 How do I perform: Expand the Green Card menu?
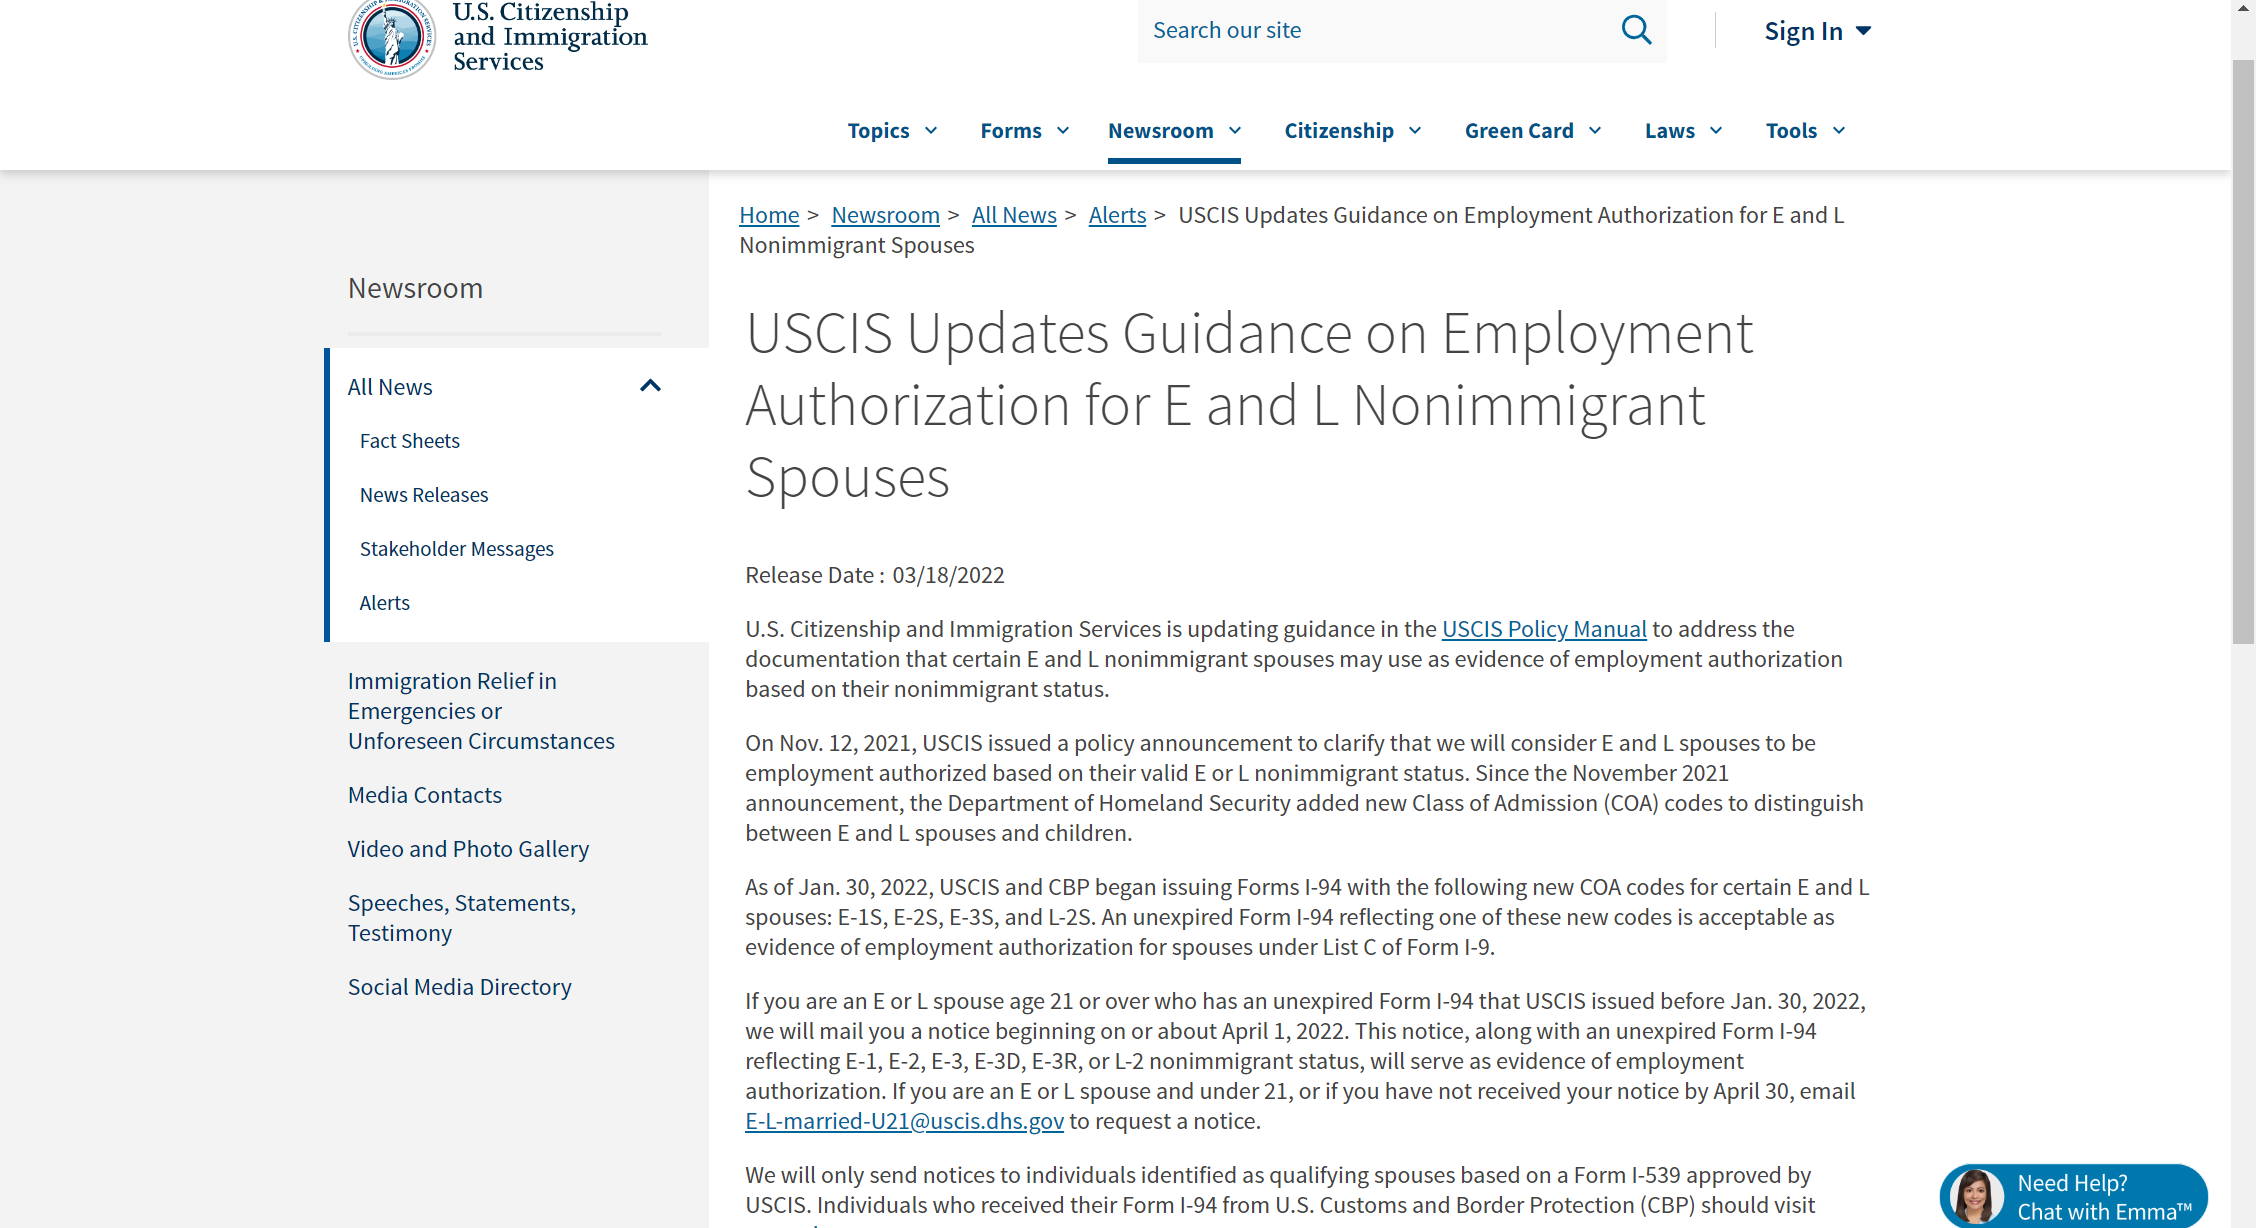pyautogui.click(x=1533, y=131)
